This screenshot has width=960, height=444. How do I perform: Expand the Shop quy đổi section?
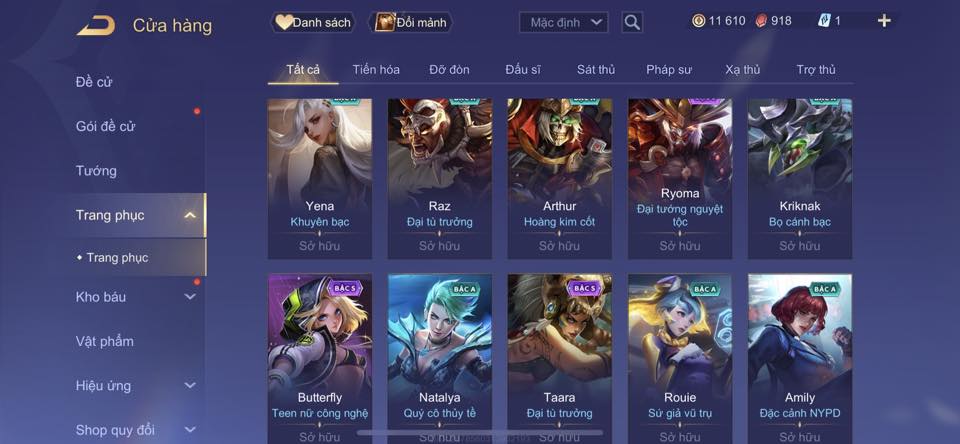point(190,429)
